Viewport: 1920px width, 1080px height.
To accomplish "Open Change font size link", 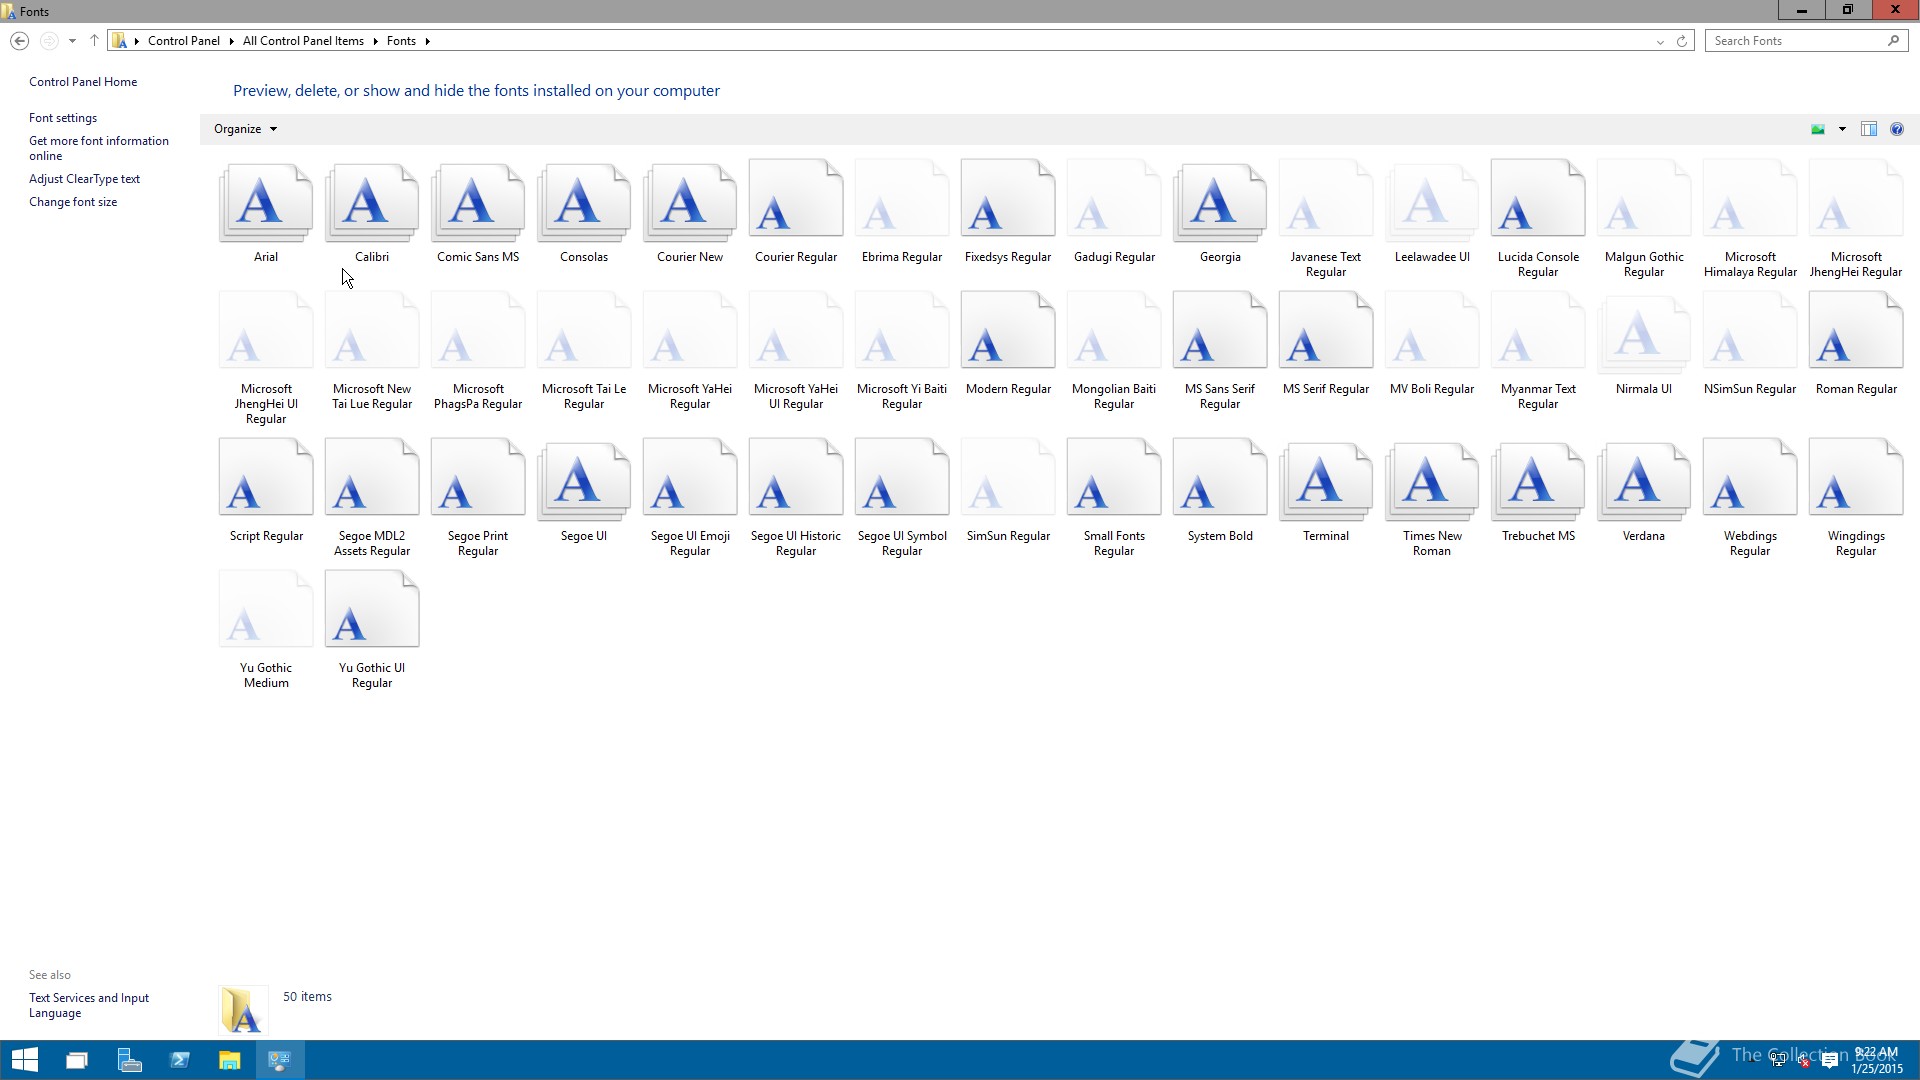I will (73, 202).
